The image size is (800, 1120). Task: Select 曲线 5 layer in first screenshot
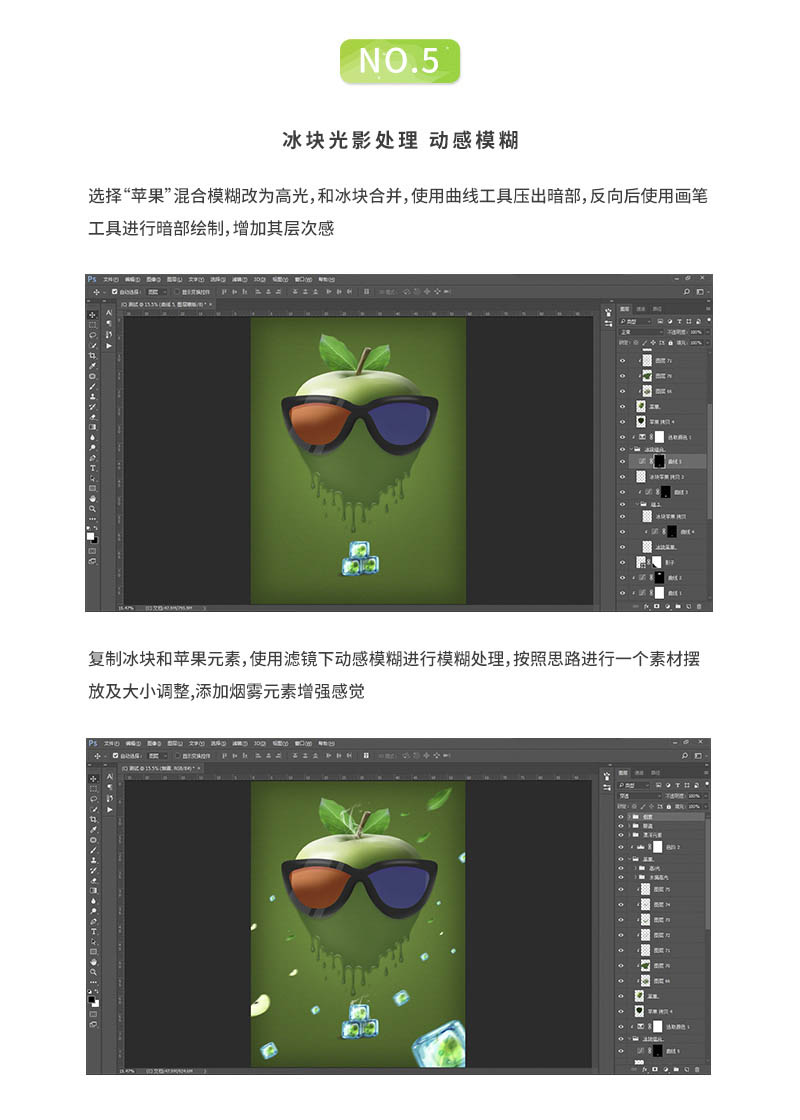[x=666, y=461]
